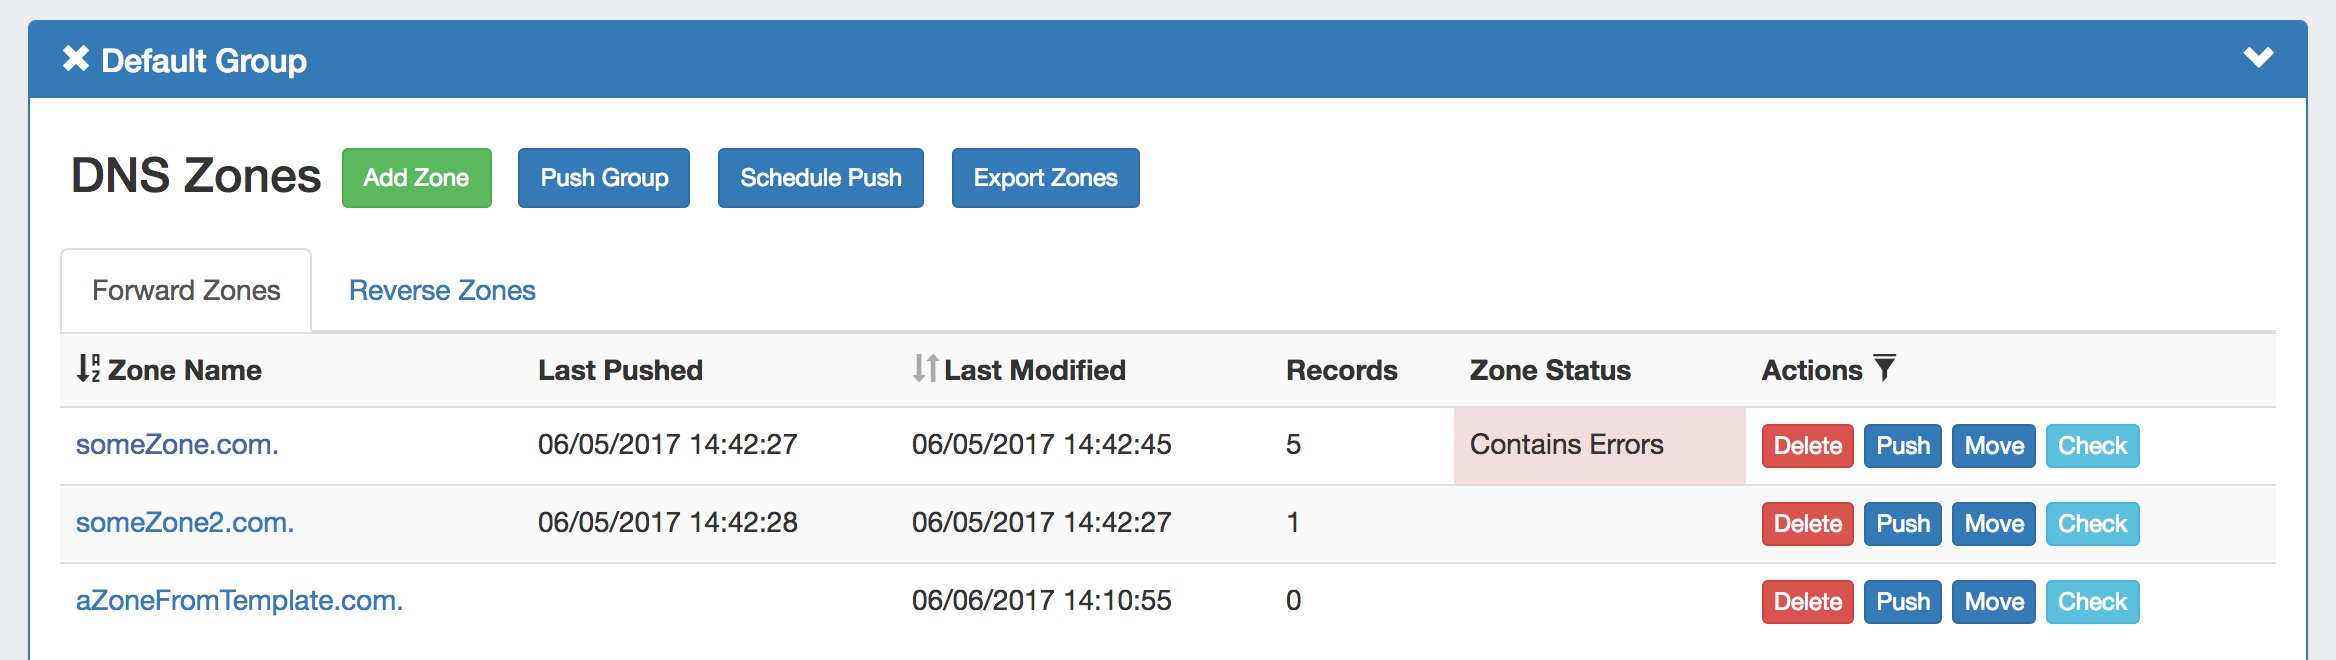2336x660 pixels.
Task: Push the someZone2.com. zone
Action: 1902,524
